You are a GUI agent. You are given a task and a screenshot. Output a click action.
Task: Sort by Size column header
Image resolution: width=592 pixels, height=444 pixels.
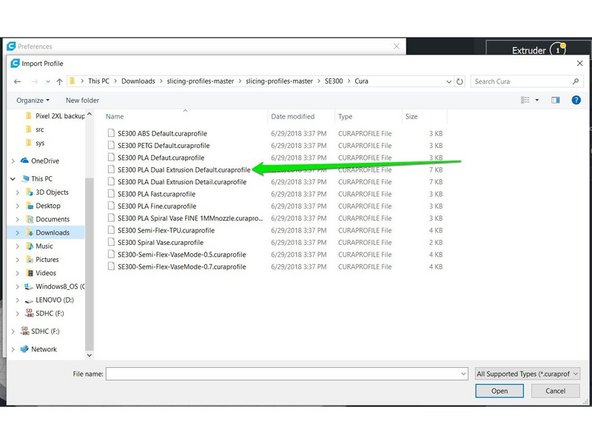click(412, 117)
